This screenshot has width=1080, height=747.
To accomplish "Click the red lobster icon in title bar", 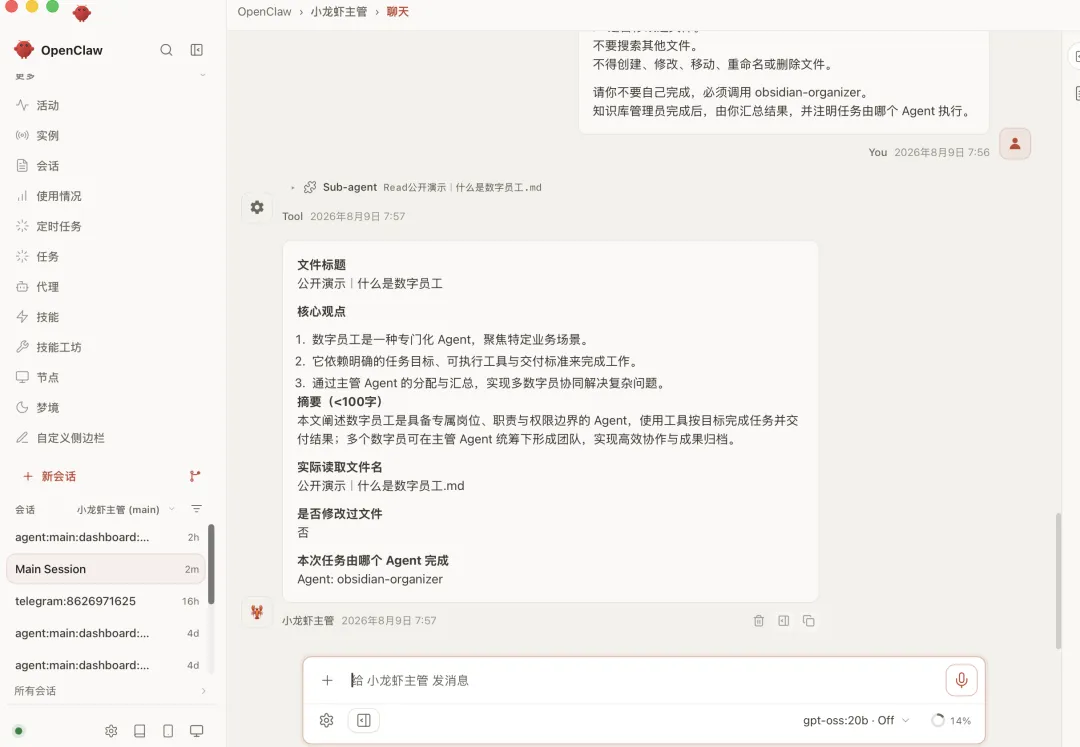I will 82,12.
